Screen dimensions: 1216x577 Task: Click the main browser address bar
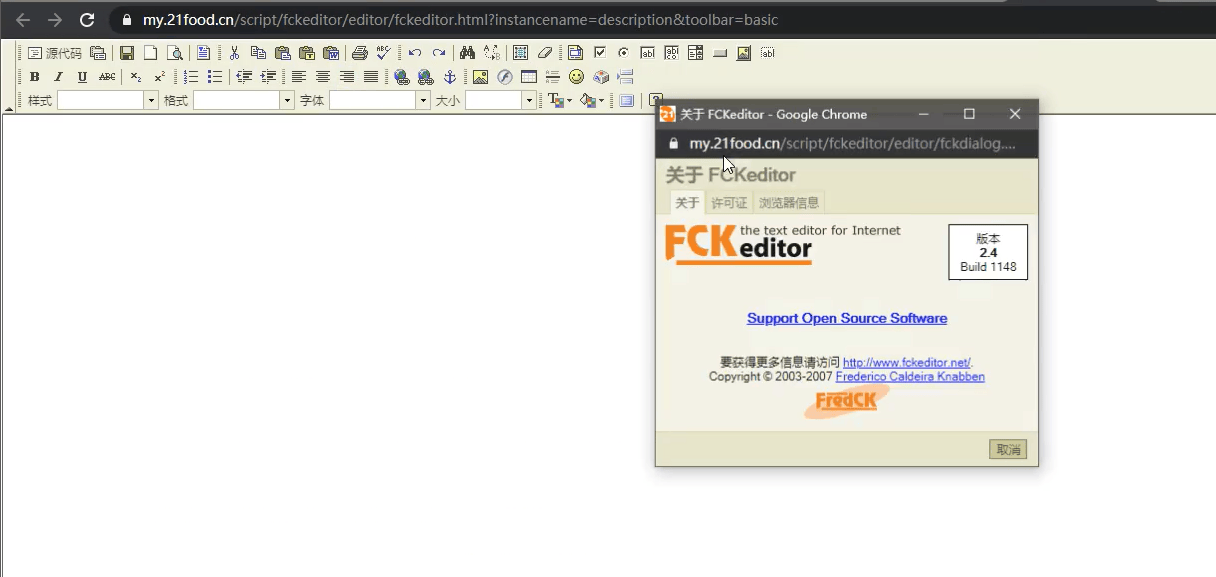[x=660, y=20]
